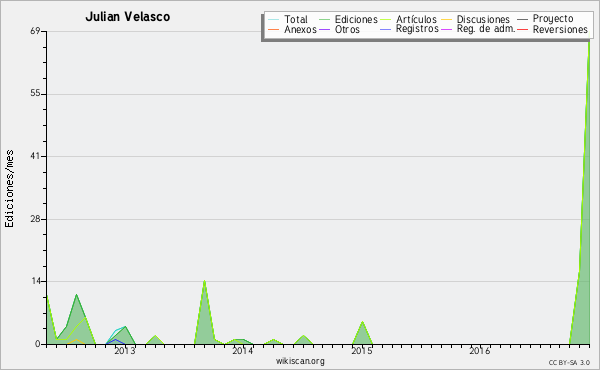
Task: Select the Discusiones legend entry
Action: pos(475,19)
